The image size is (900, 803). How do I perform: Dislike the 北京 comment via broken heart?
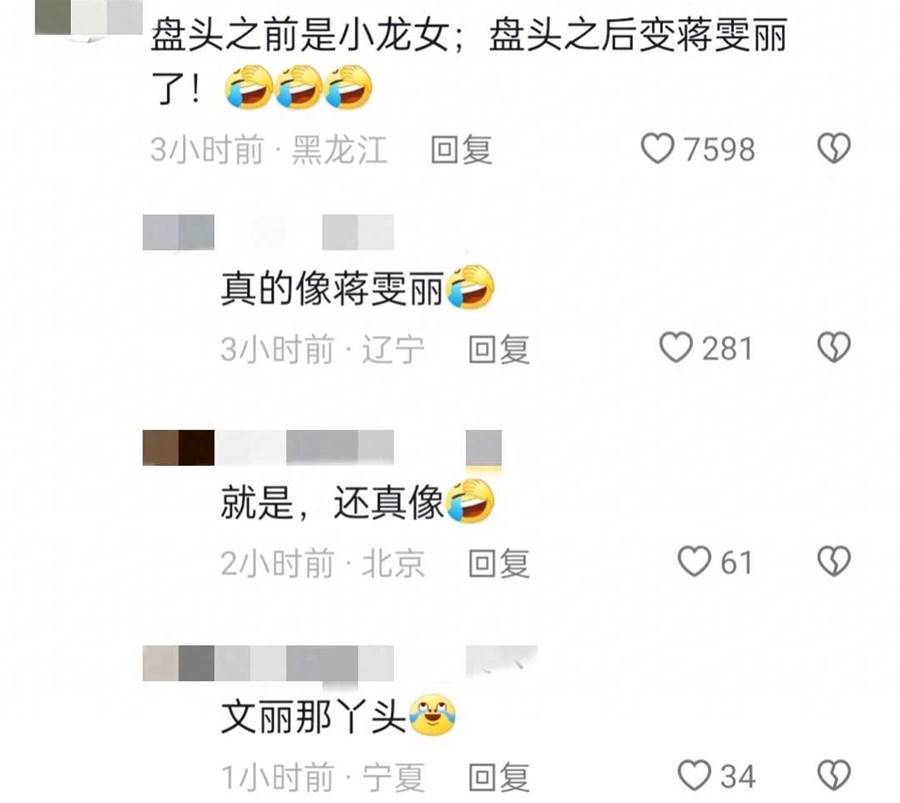coord(834,562)
